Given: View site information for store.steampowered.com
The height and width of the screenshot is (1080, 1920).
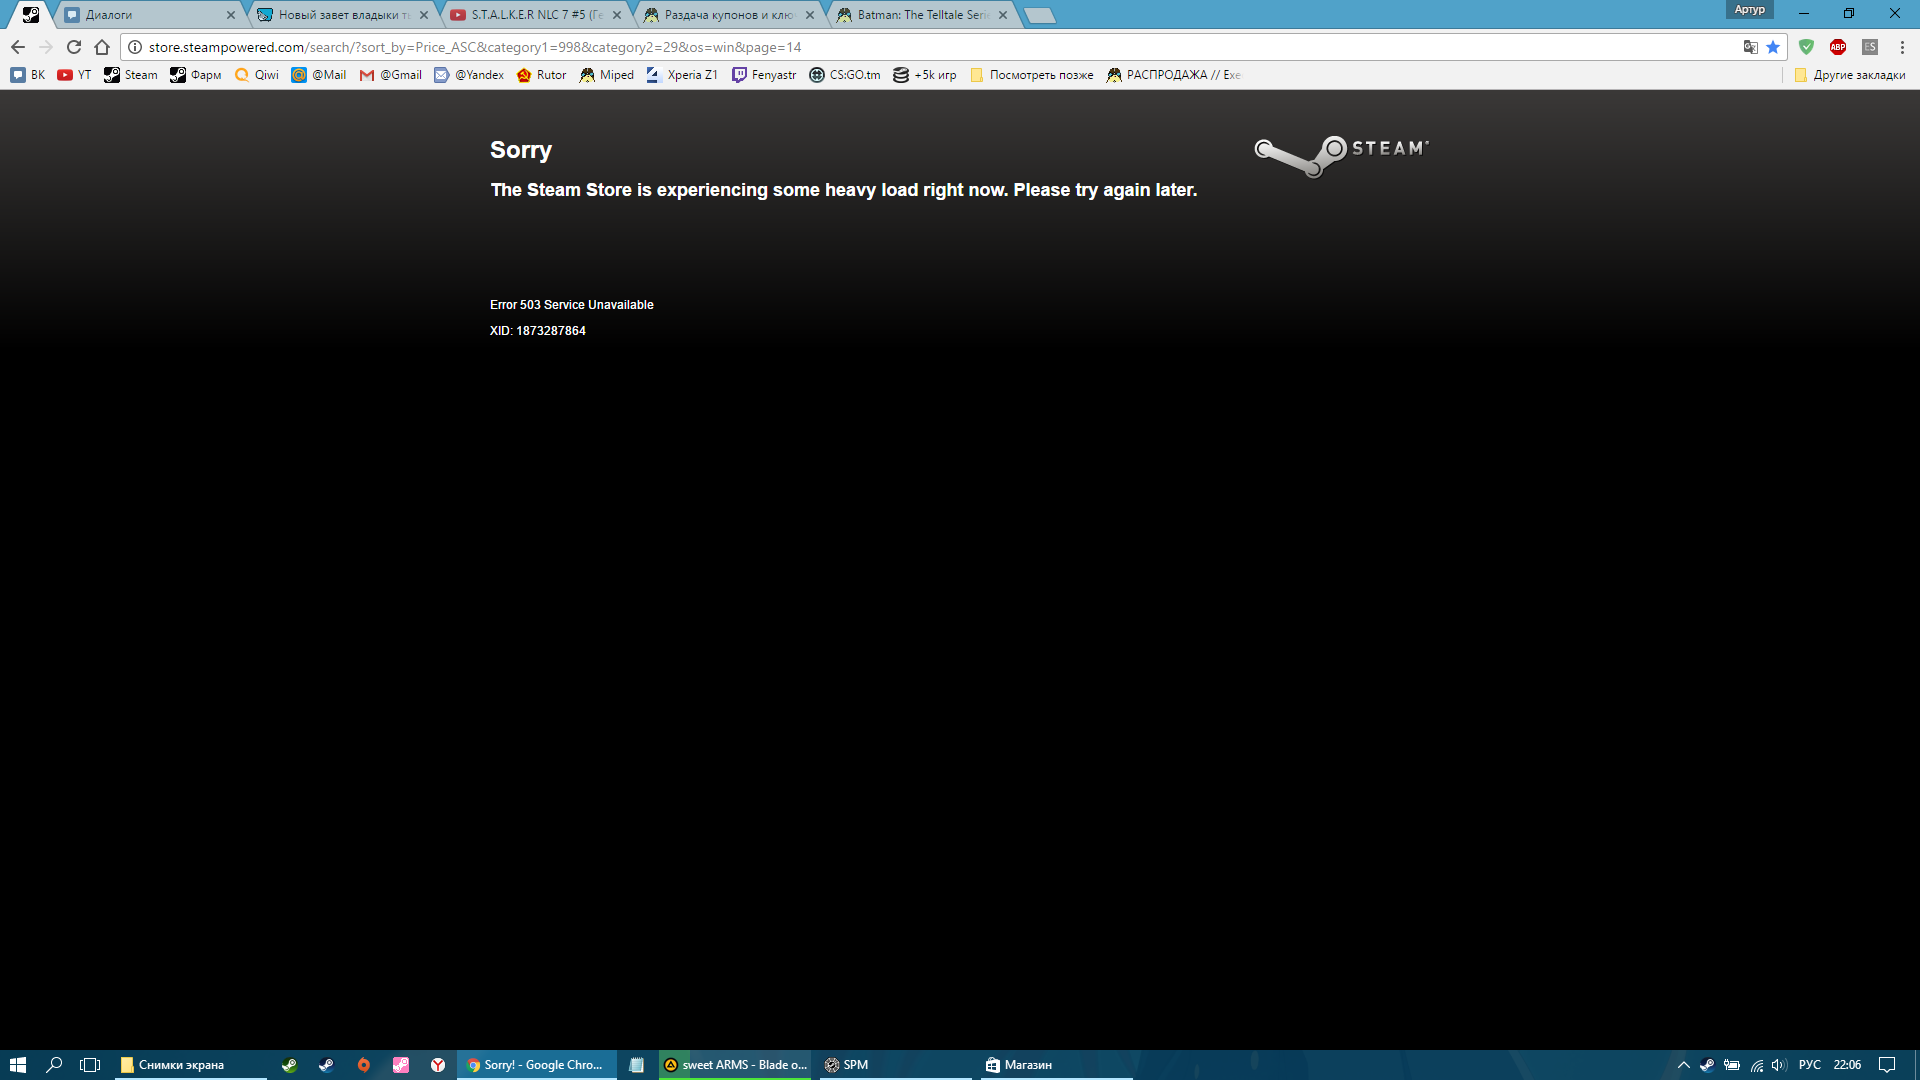Looking at the screenshot, I should [x=135, y=47].
